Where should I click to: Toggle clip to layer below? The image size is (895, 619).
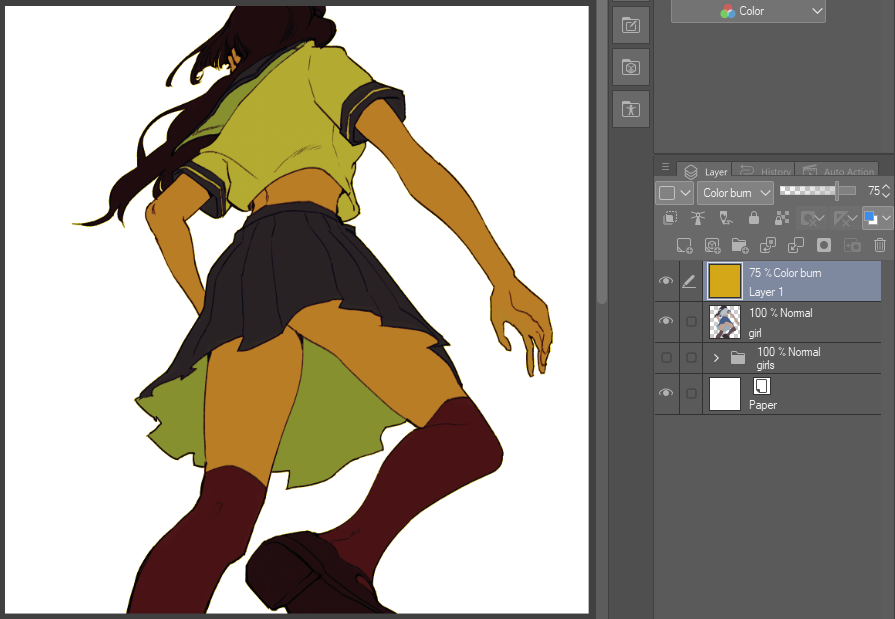670,218
